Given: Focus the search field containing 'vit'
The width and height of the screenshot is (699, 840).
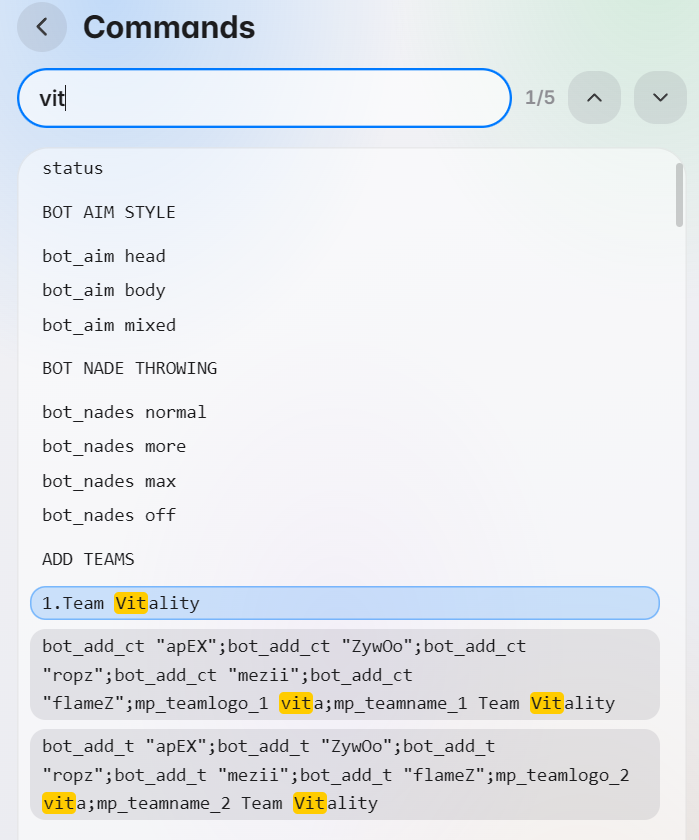Looking at the screenshot, I should tap(265, 98).
